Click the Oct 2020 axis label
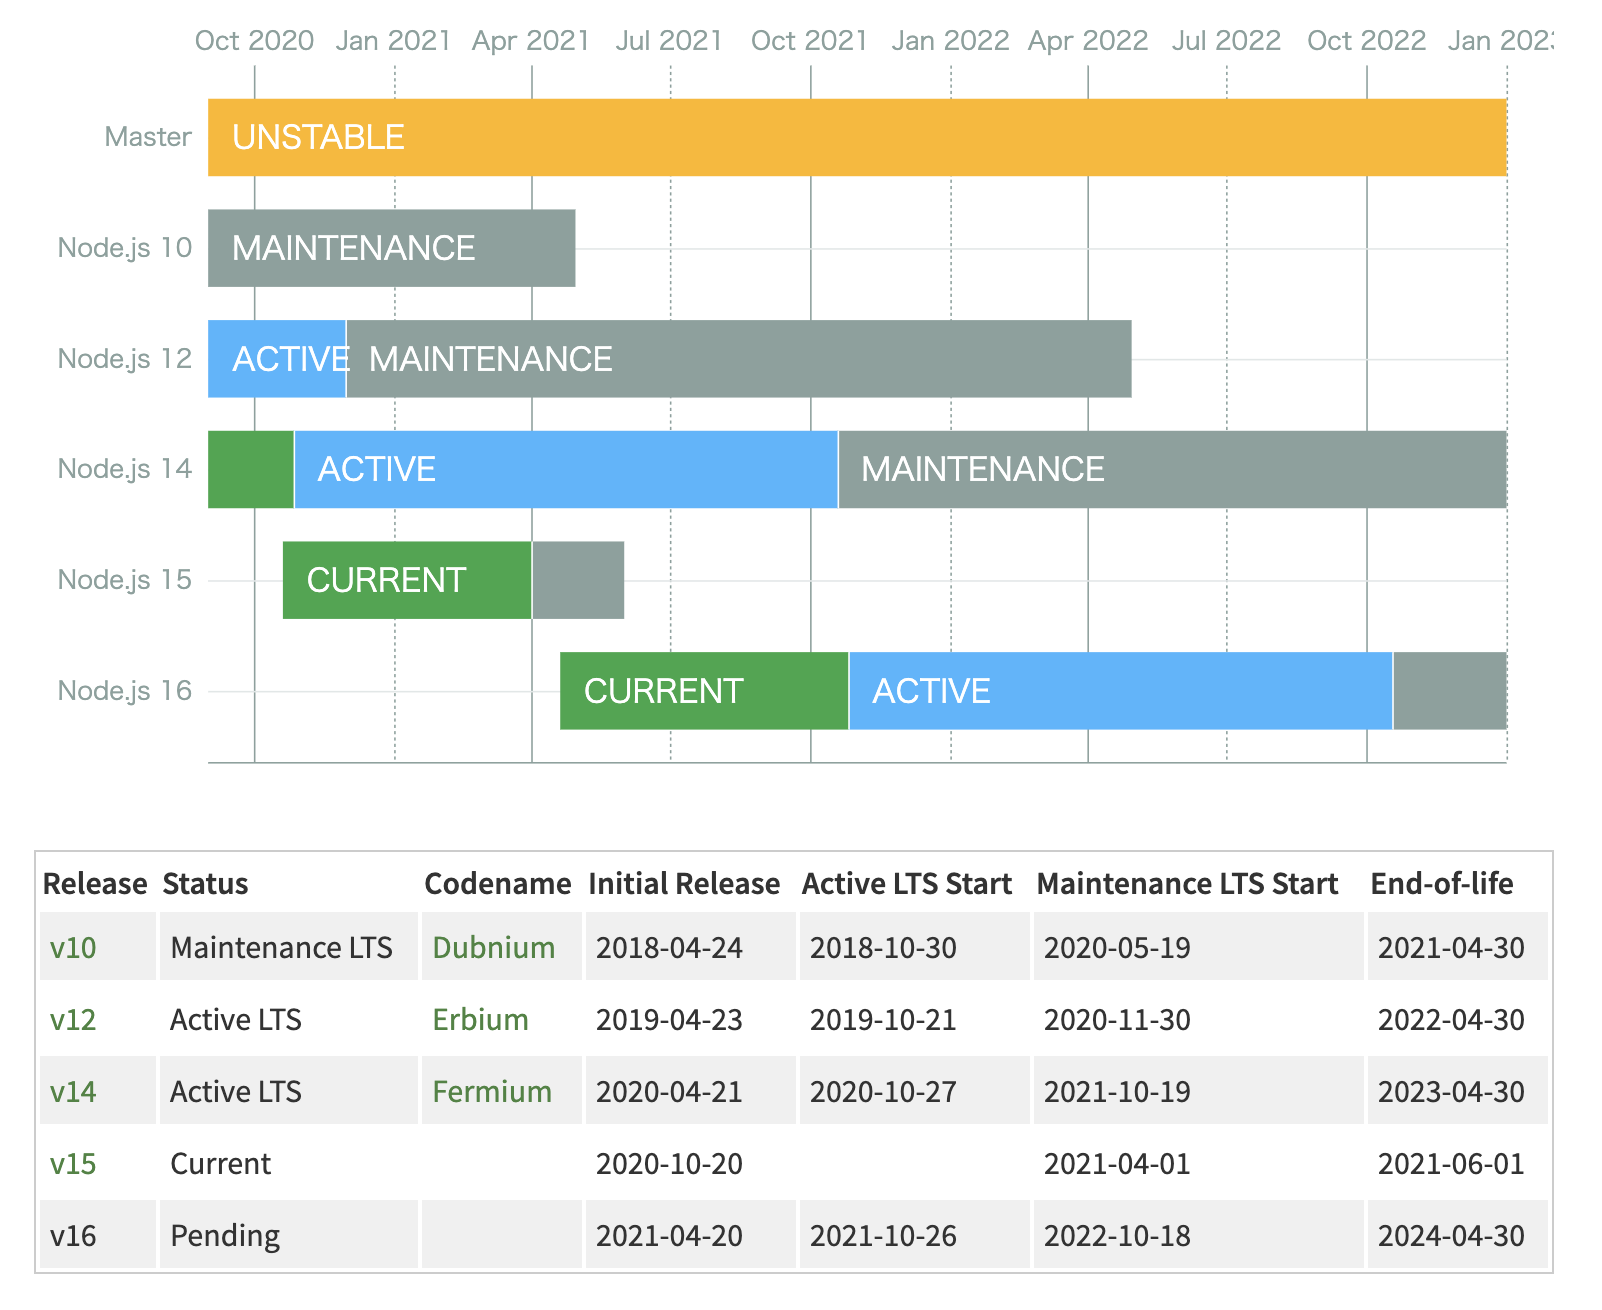 254,41
